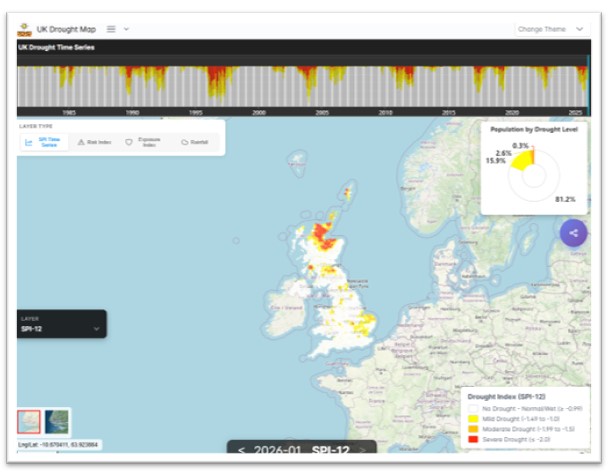Expand the SPI-12 layer dropdown
The width and height of the screenshot is (611, 476).
coord(96,328)
